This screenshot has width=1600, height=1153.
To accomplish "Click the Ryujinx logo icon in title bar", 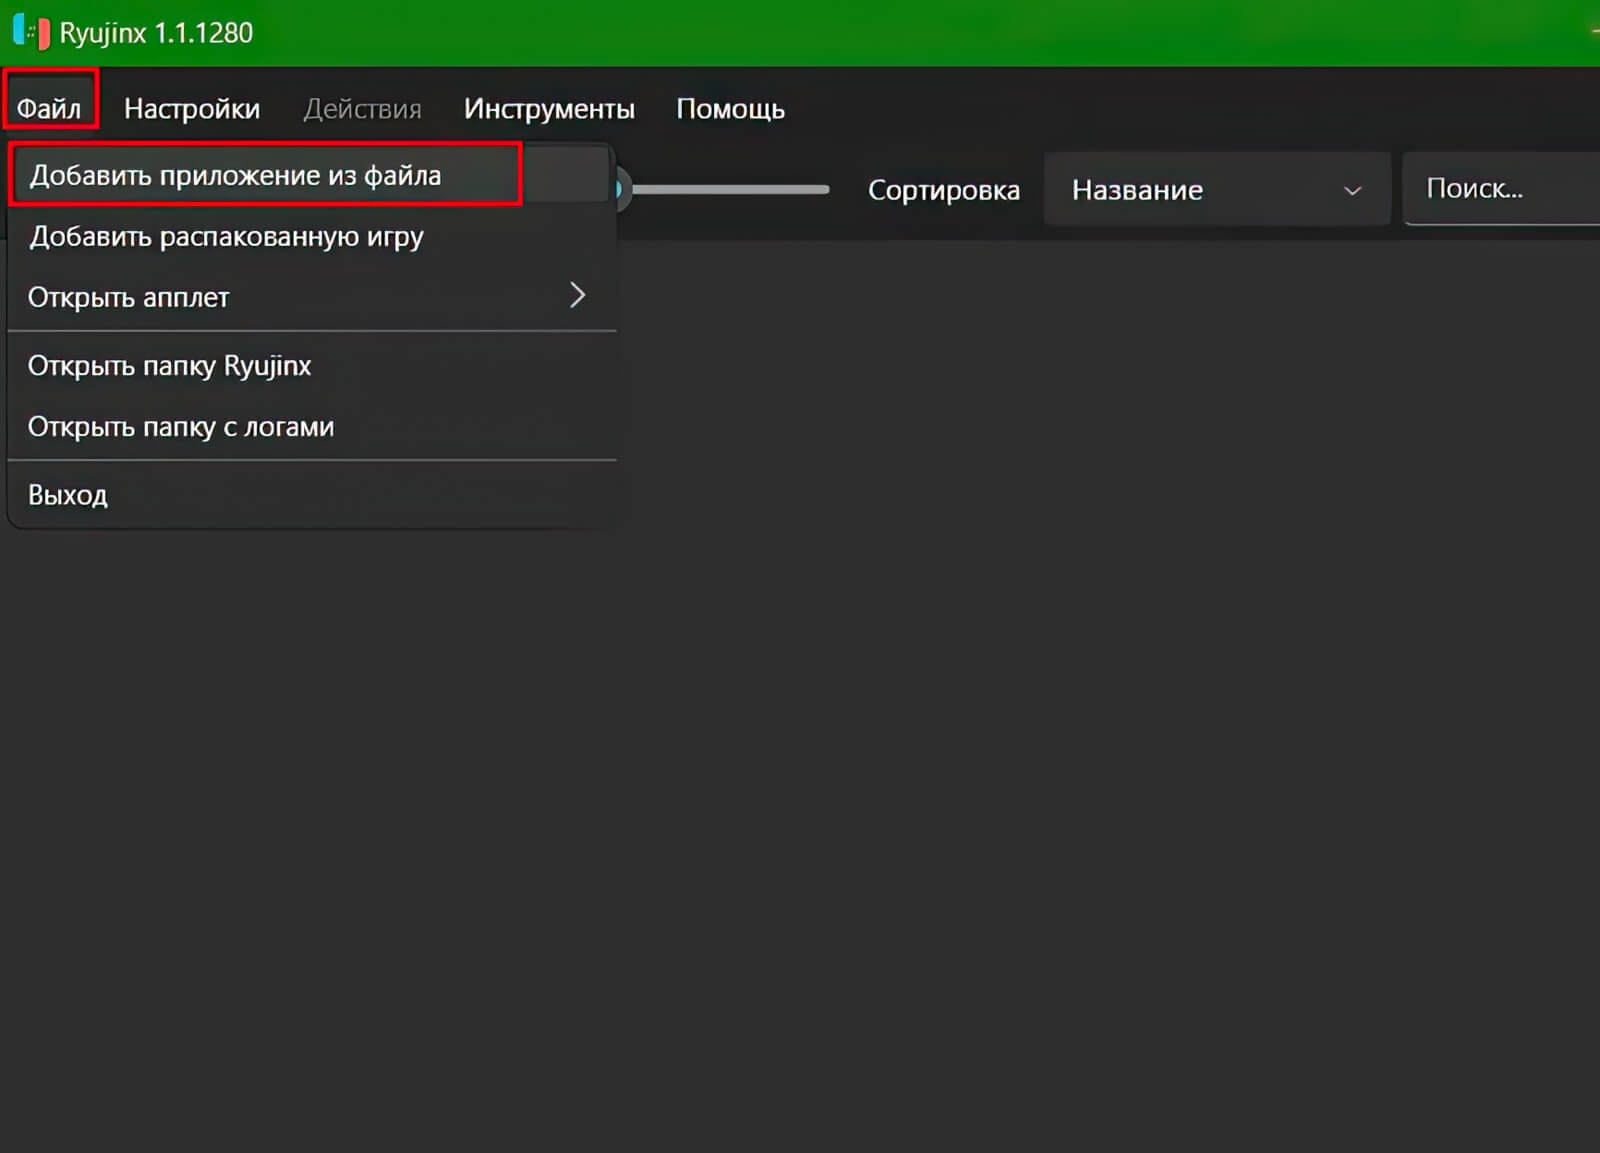I will (30, 32).
